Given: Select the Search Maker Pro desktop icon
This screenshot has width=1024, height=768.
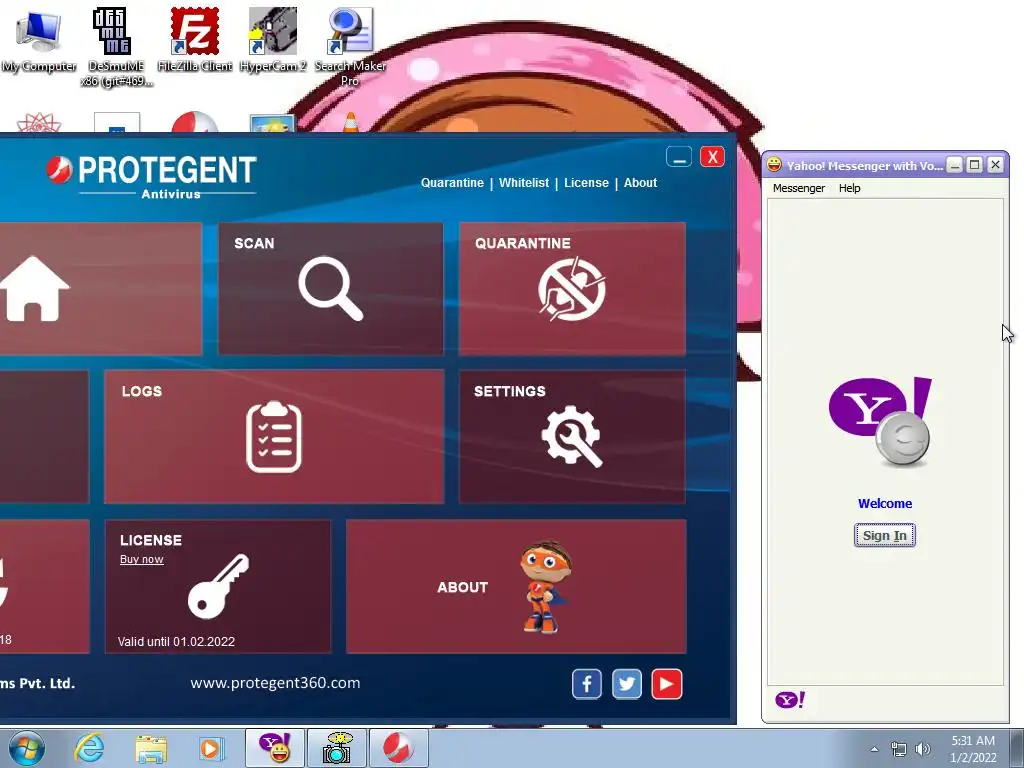Looking at the screenshot, I should point(351,47).
